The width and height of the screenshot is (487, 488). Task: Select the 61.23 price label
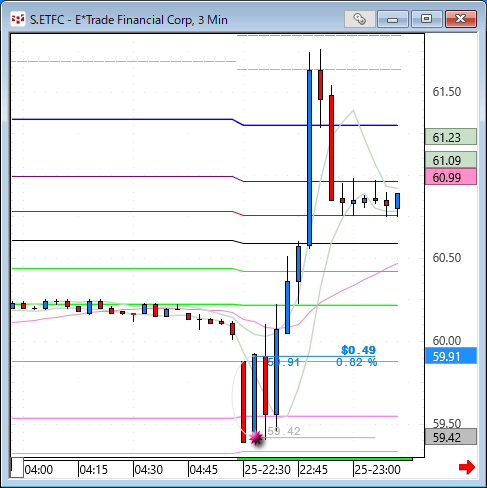tap(451, 137)
